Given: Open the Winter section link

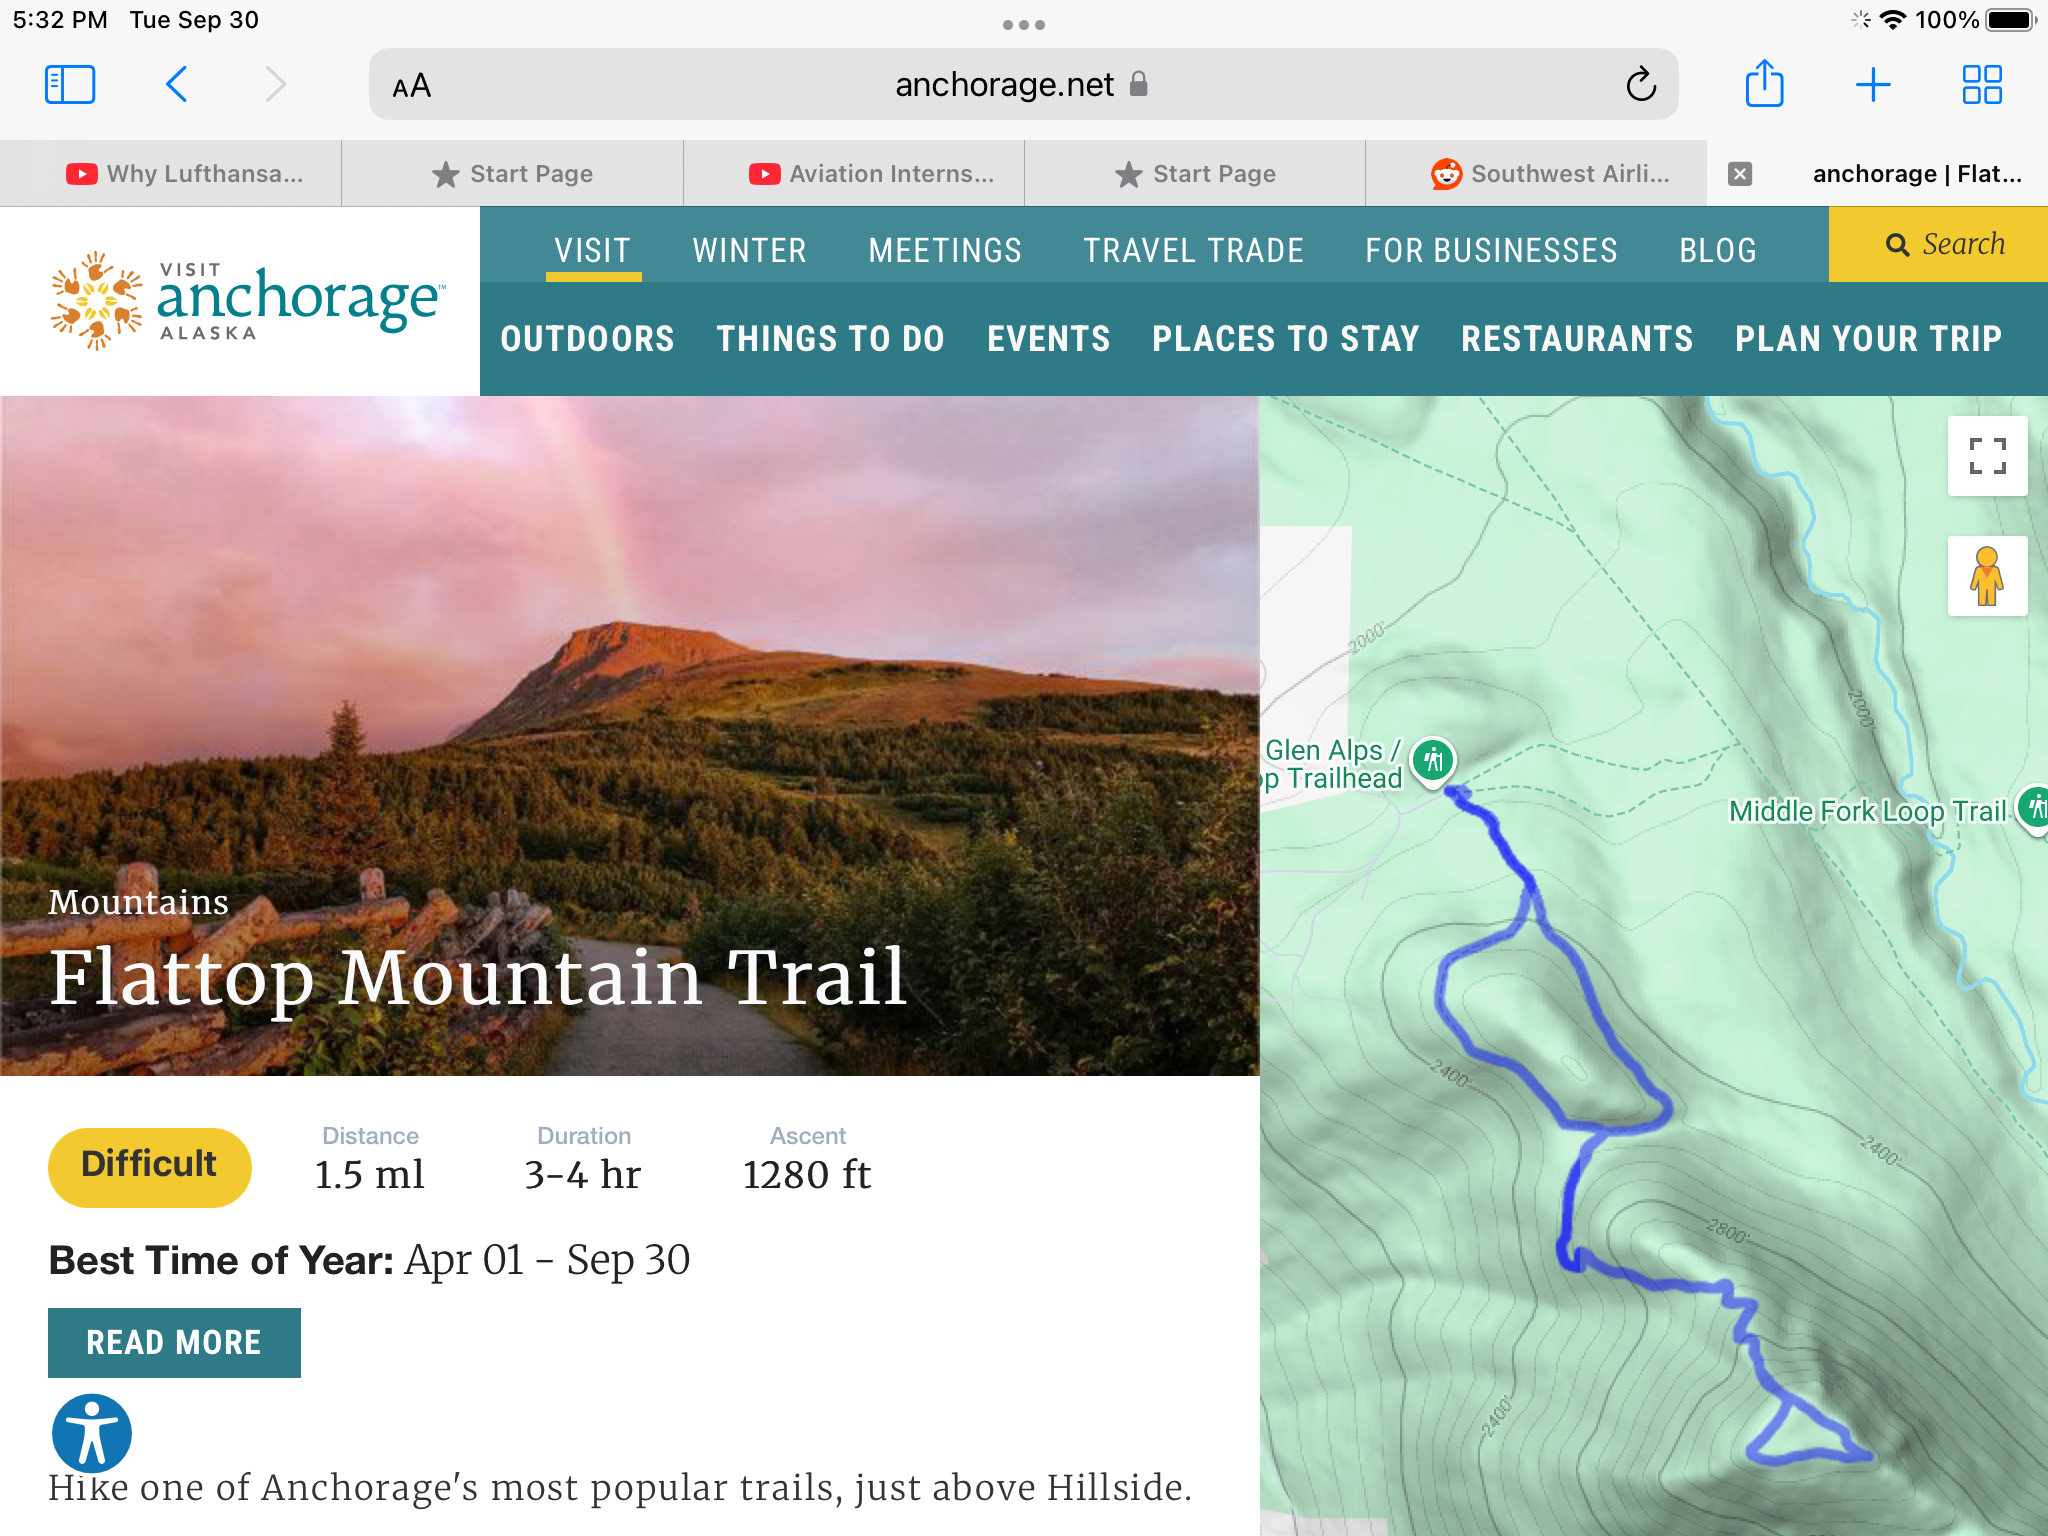Looking at the screenshot, I should (x=749, y=250).
